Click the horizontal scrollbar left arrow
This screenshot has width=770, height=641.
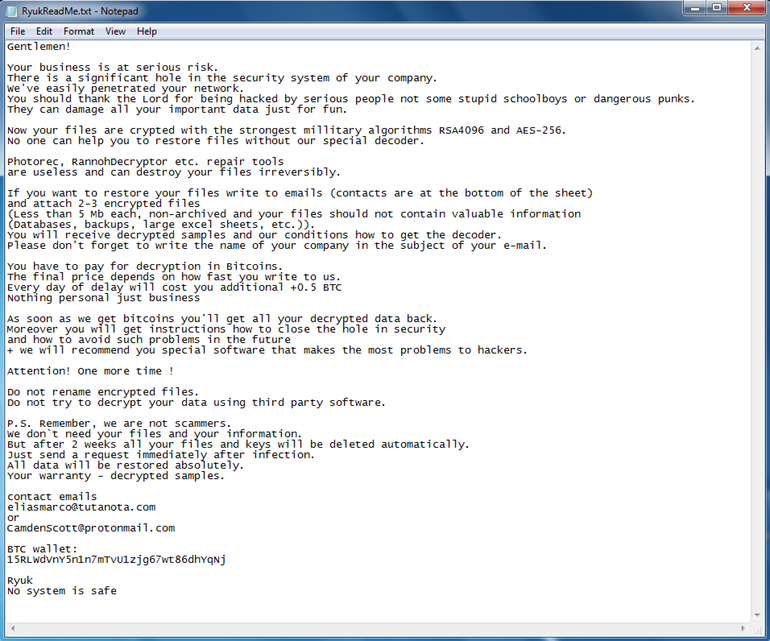click(x=12, y=628)
